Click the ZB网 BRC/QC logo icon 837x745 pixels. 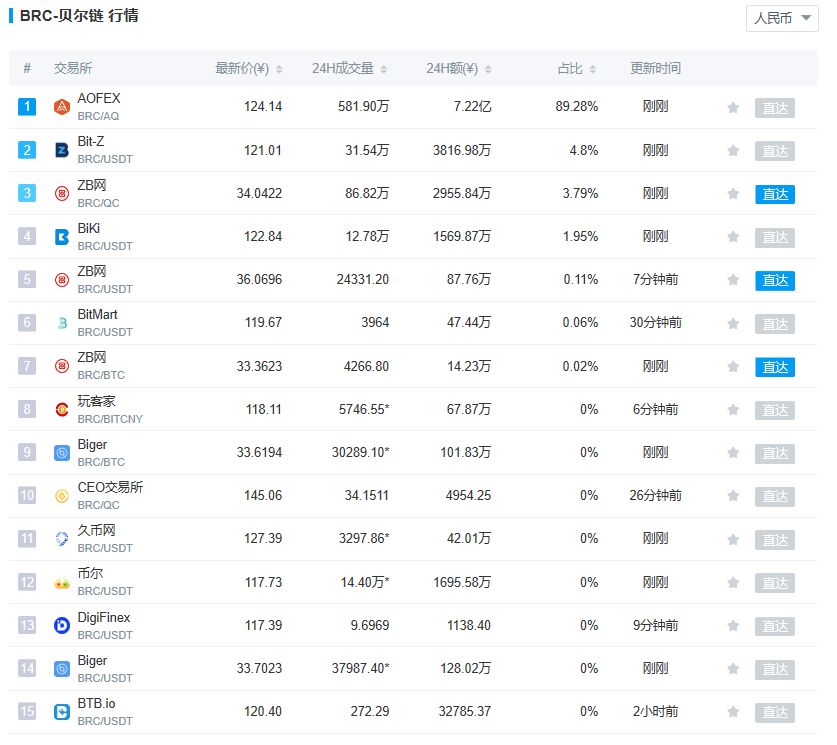[62, 193]
